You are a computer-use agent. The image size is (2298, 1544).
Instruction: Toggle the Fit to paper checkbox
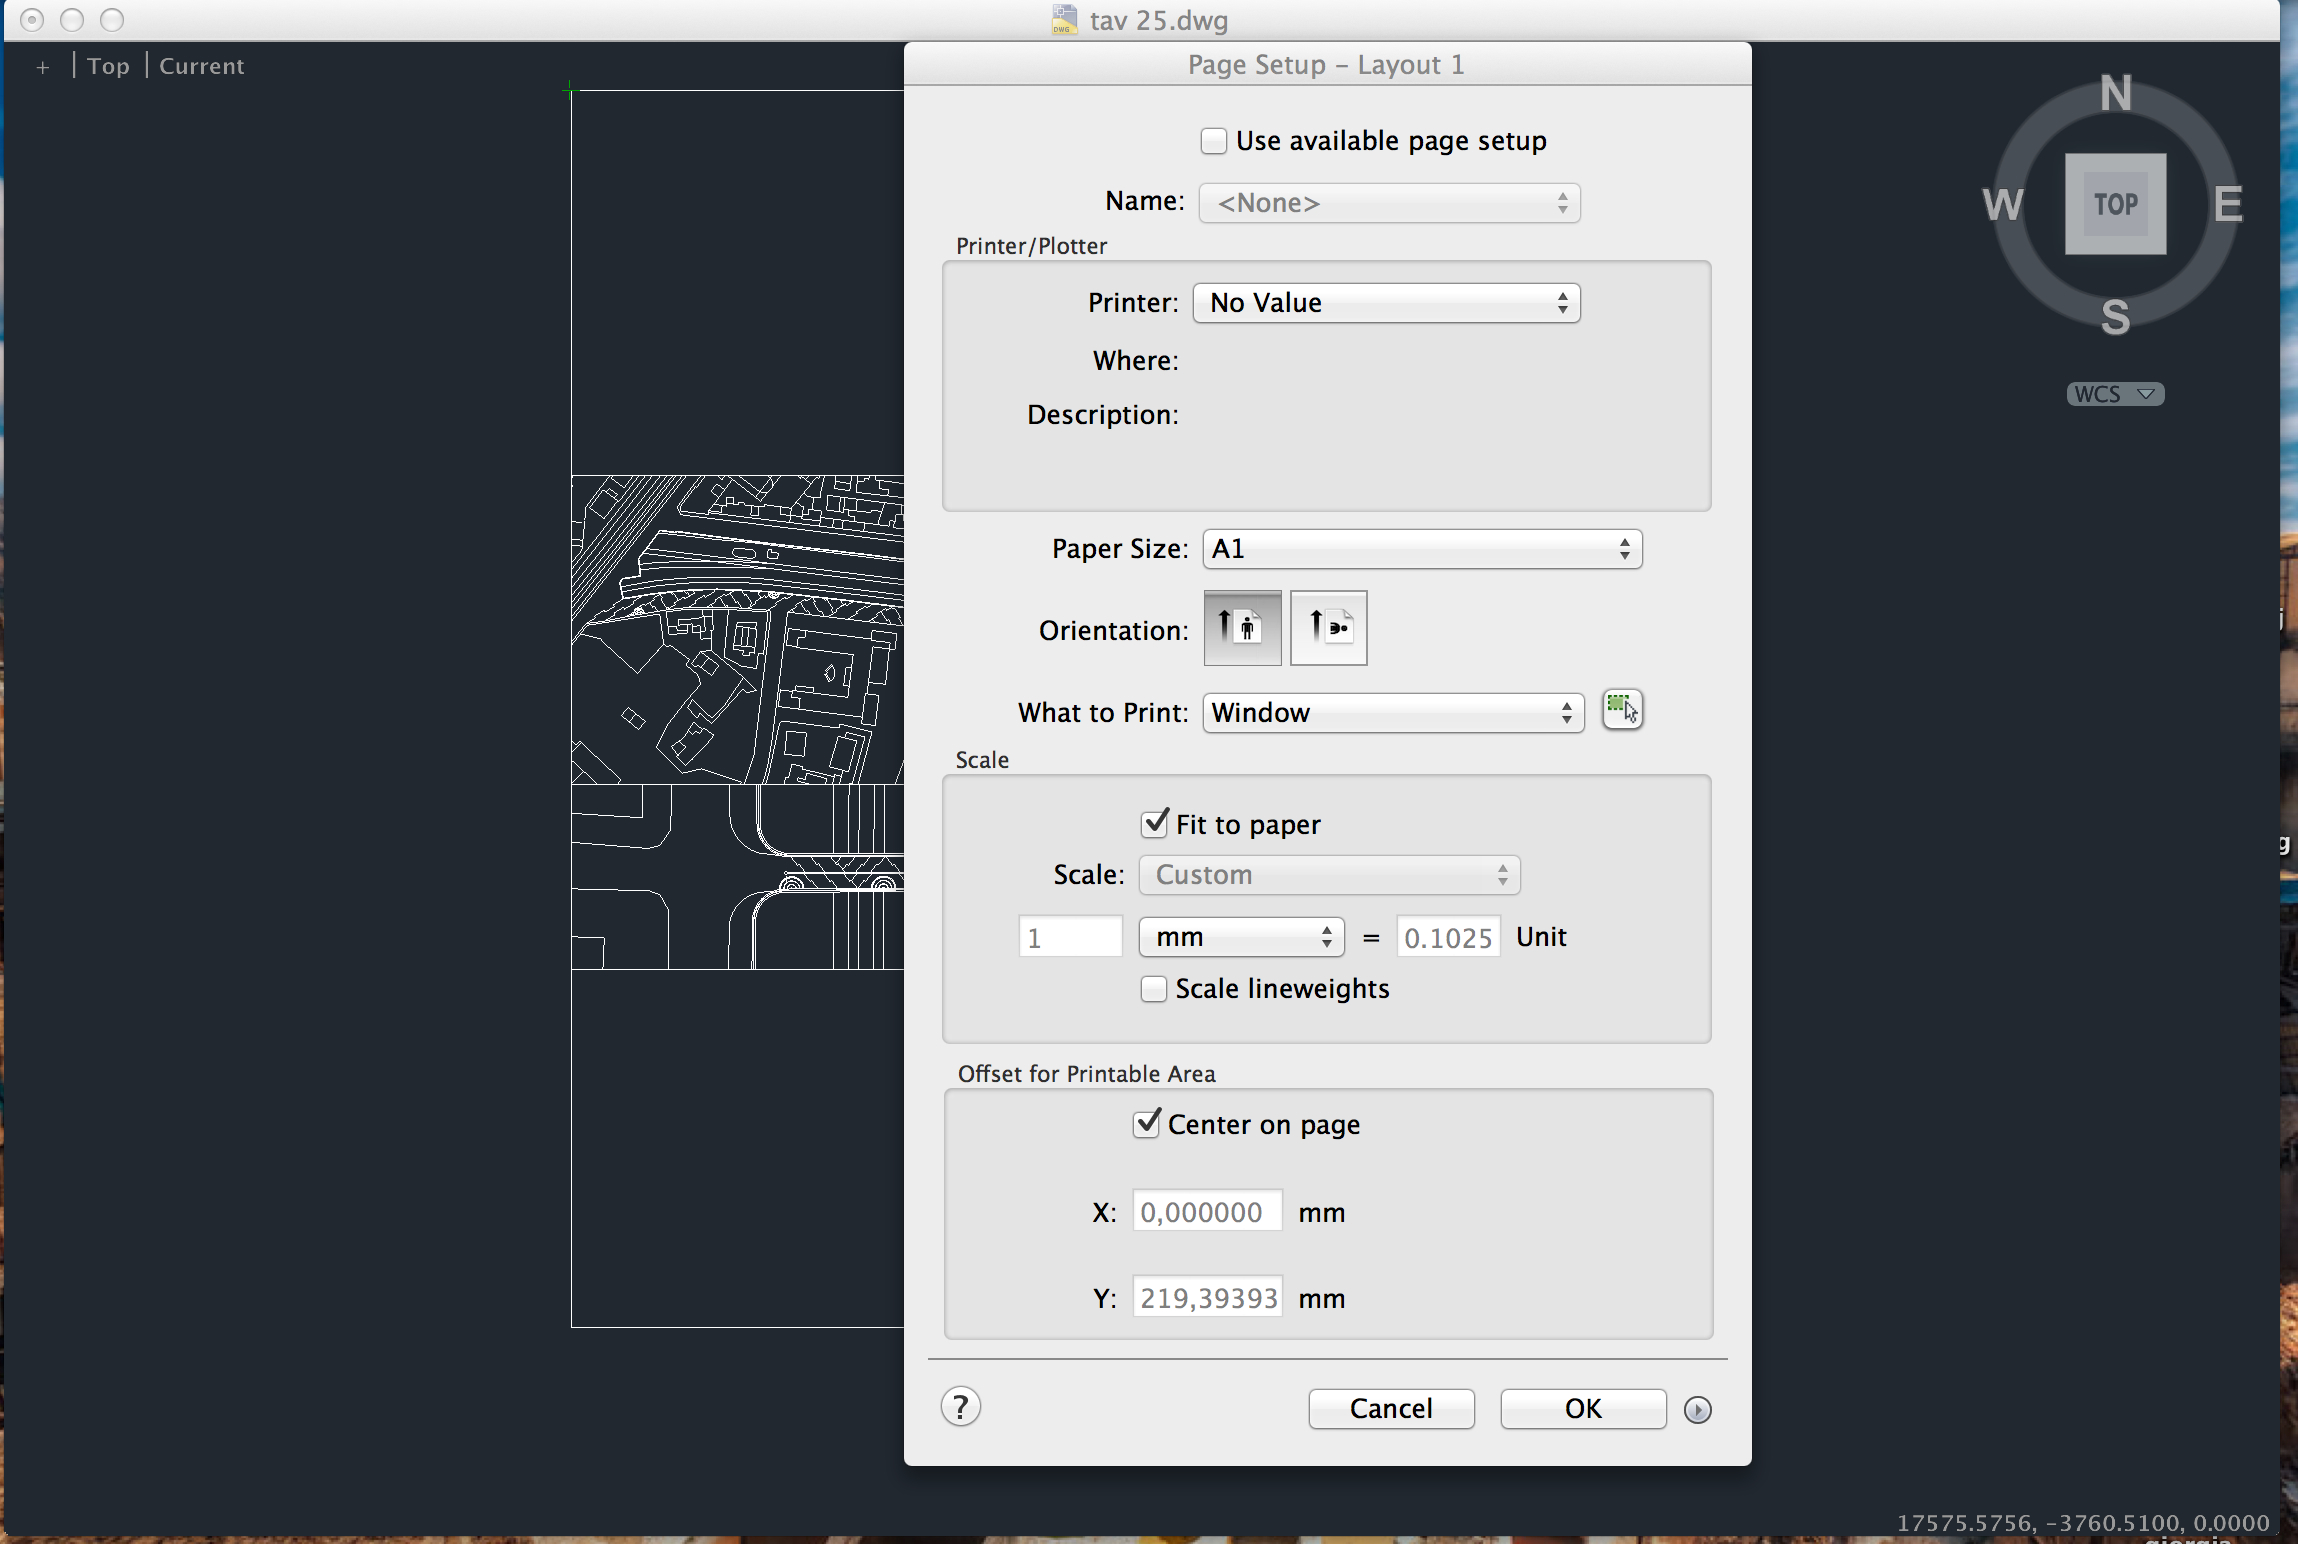(1154, 822)
